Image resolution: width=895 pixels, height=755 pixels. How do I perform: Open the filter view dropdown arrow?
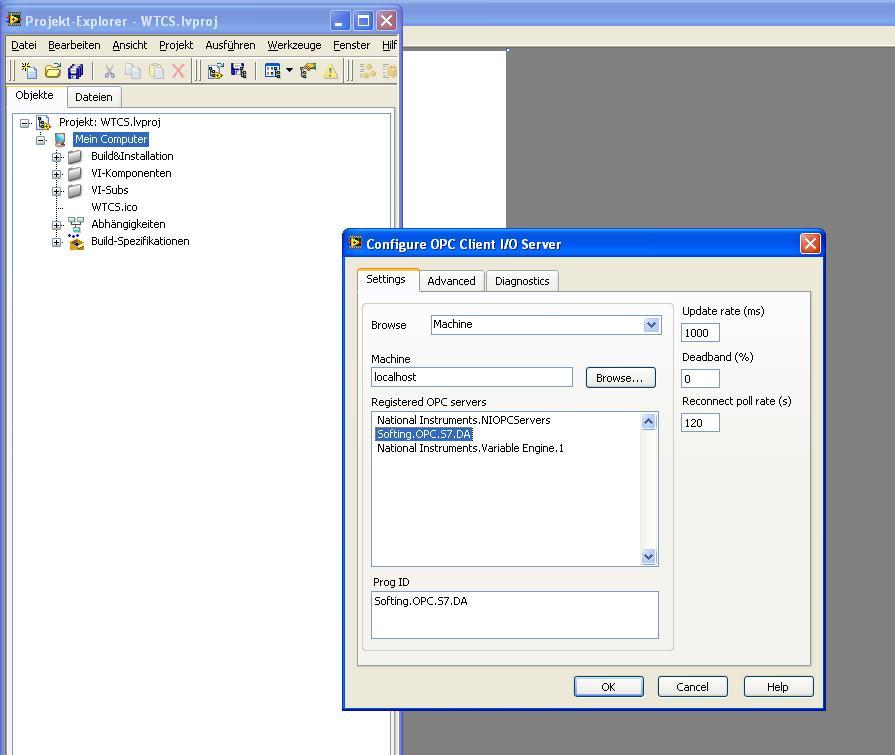click(x=289, y=70)
